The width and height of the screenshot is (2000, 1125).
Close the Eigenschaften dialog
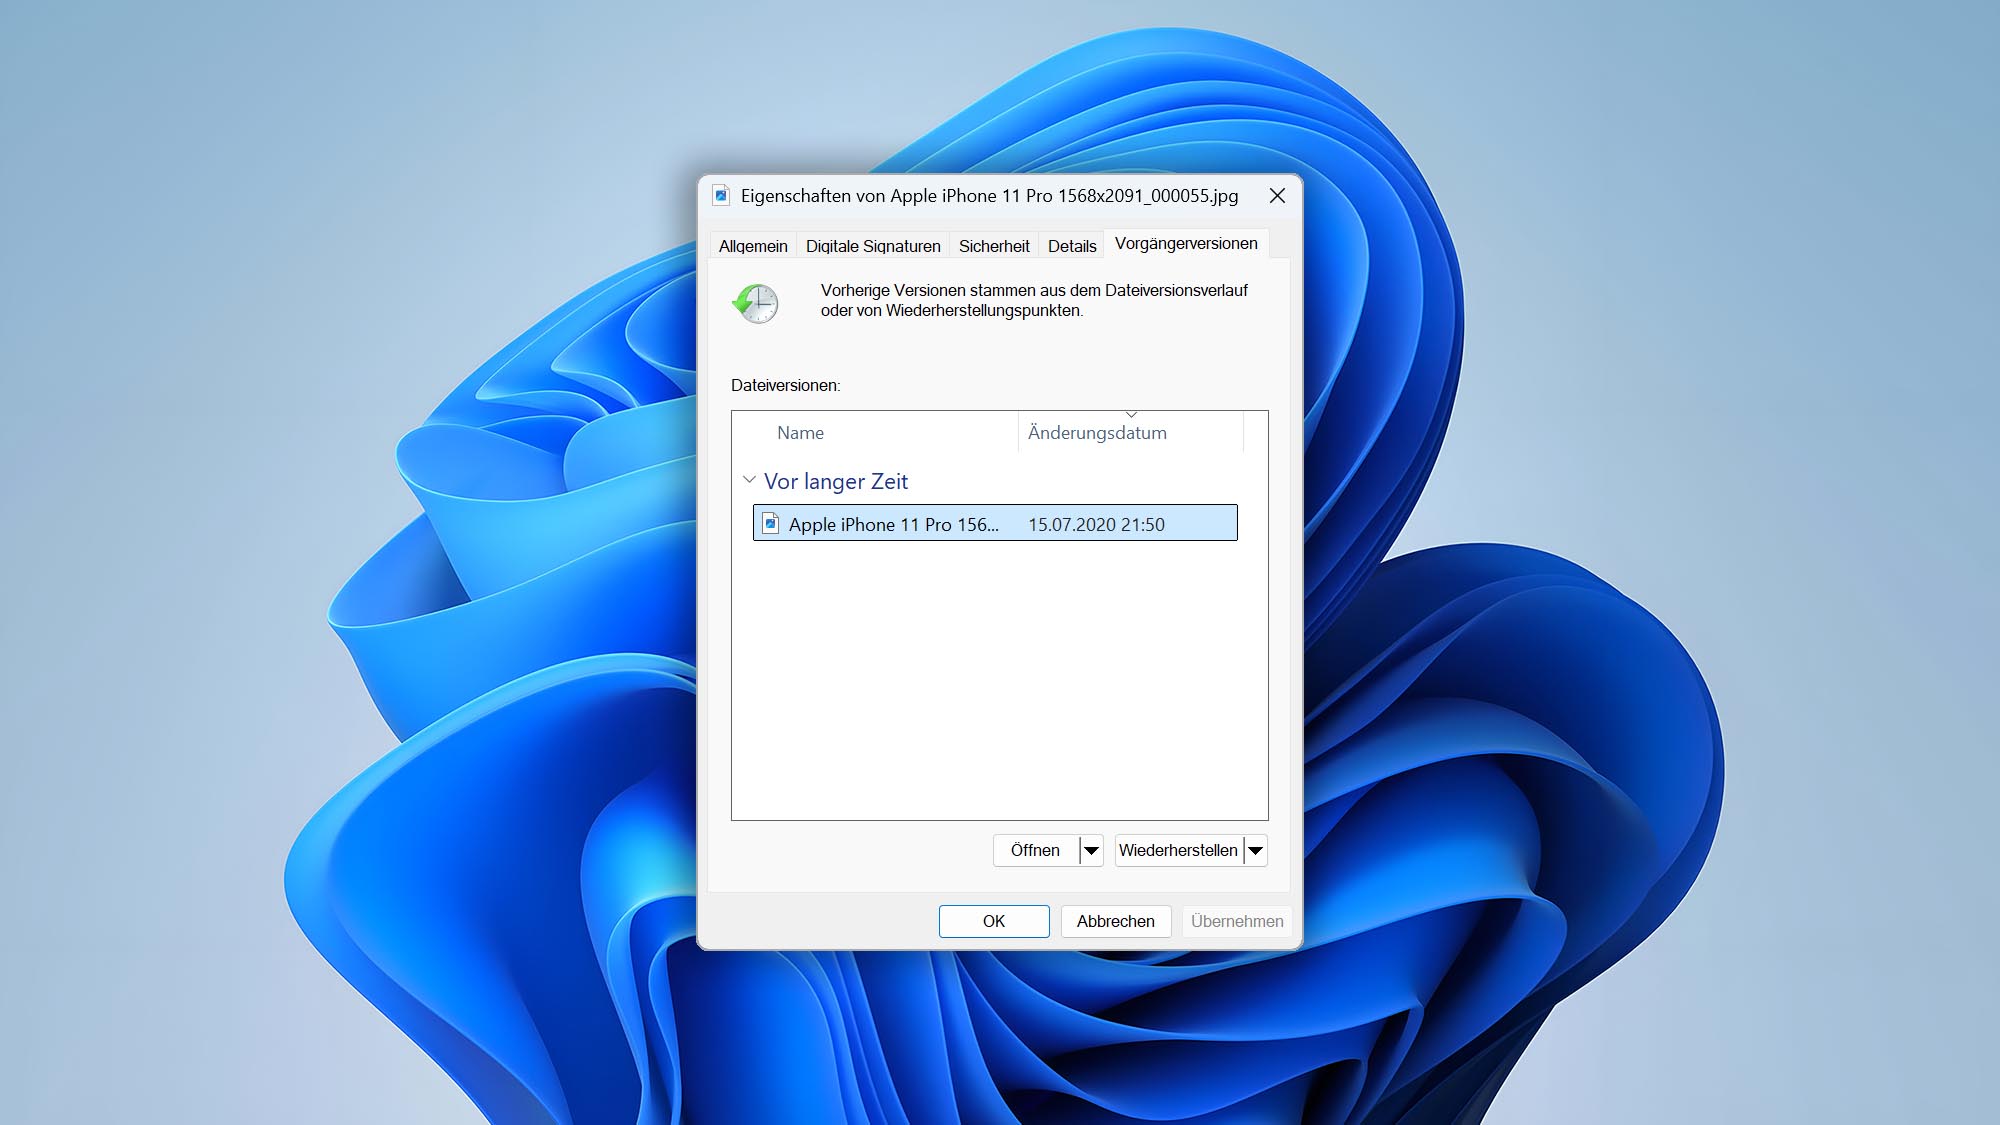point(1277,196)
